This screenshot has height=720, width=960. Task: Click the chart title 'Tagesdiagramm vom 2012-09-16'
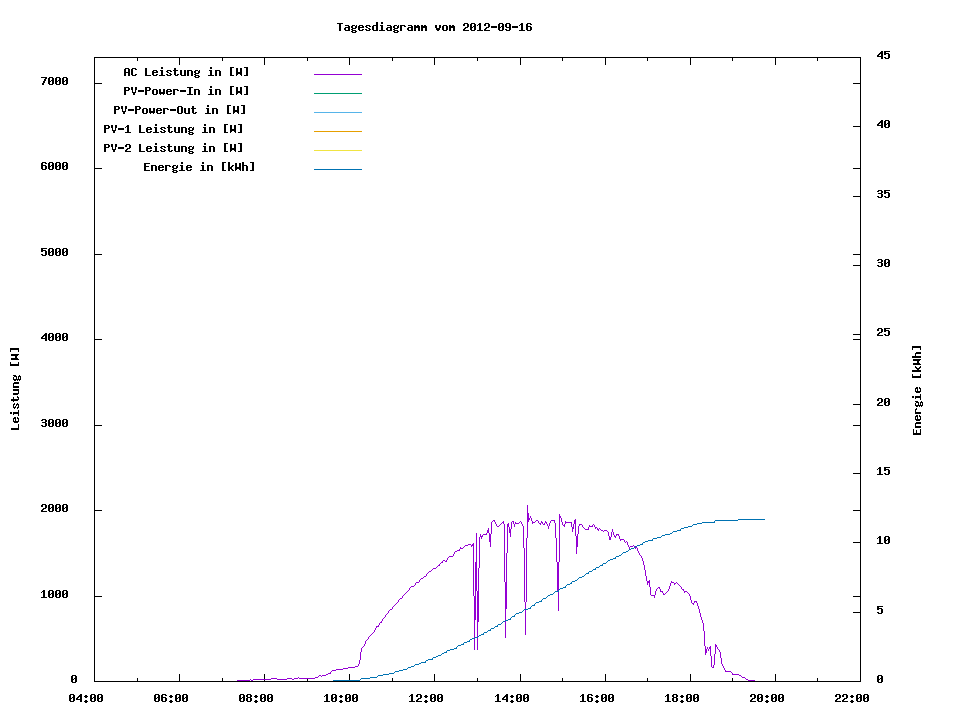click(434, 27)
